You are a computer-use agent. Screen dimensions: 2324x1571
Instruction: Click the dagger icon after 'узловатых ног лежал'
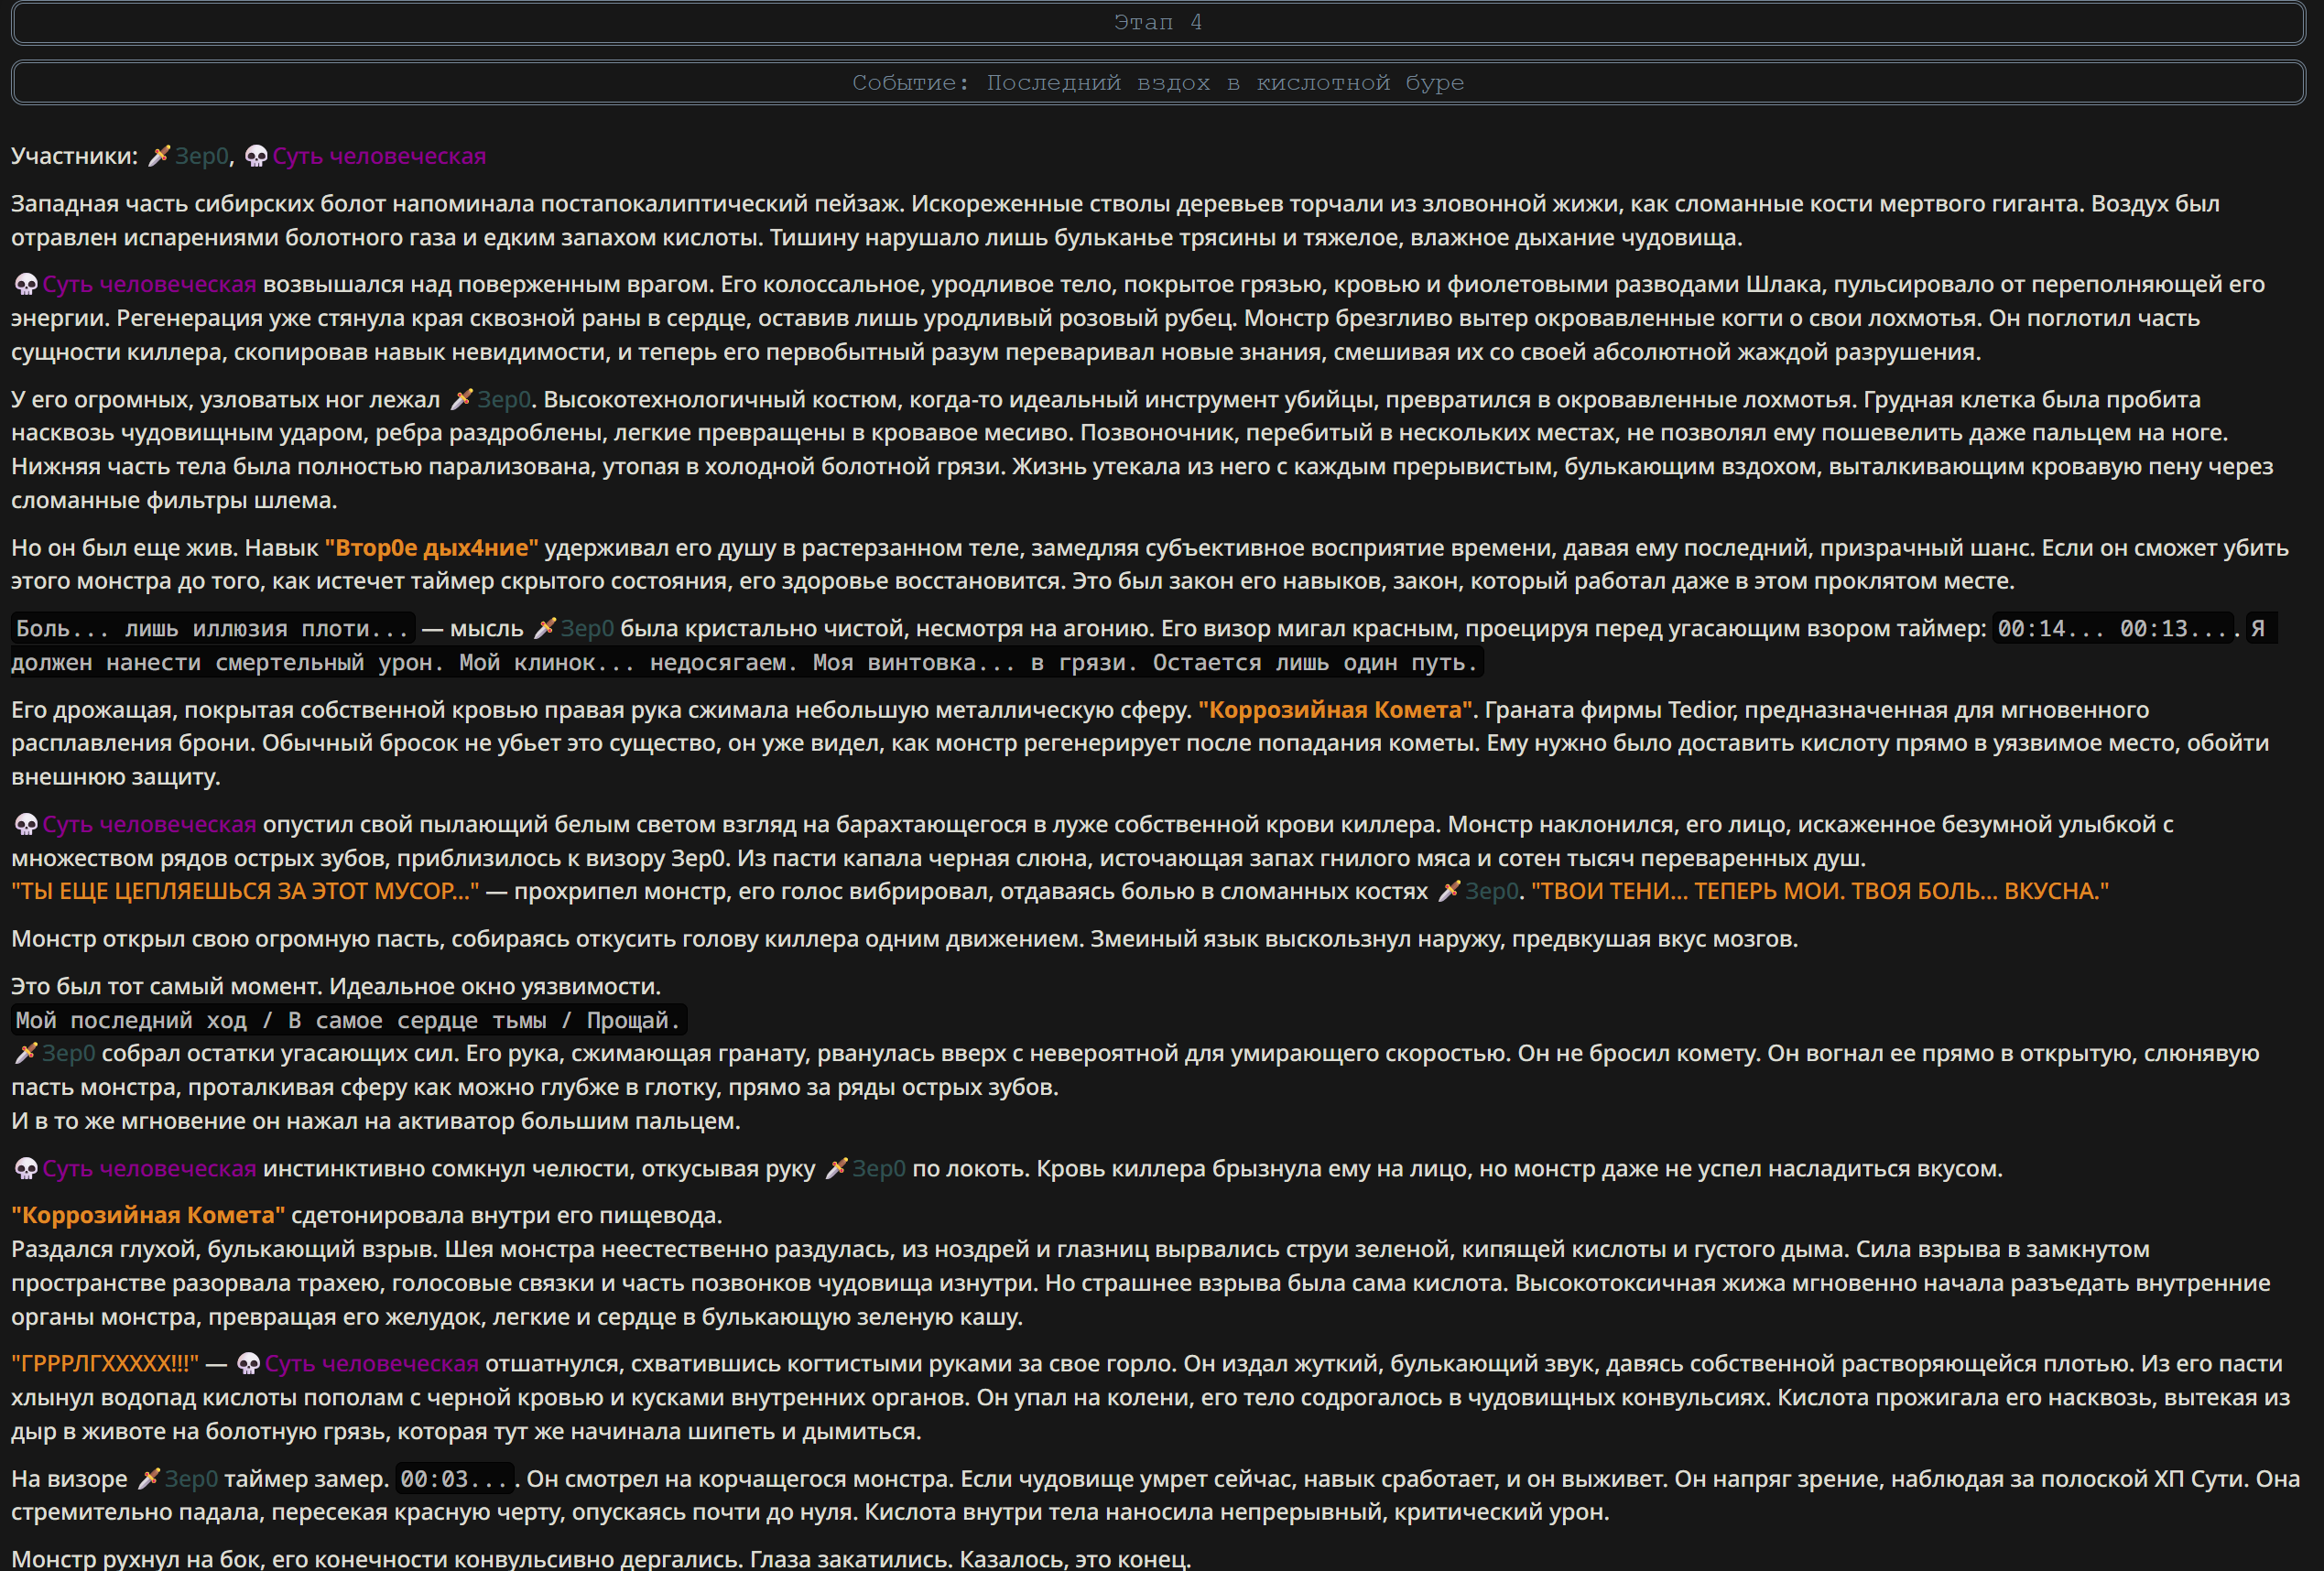pos(461,400)
